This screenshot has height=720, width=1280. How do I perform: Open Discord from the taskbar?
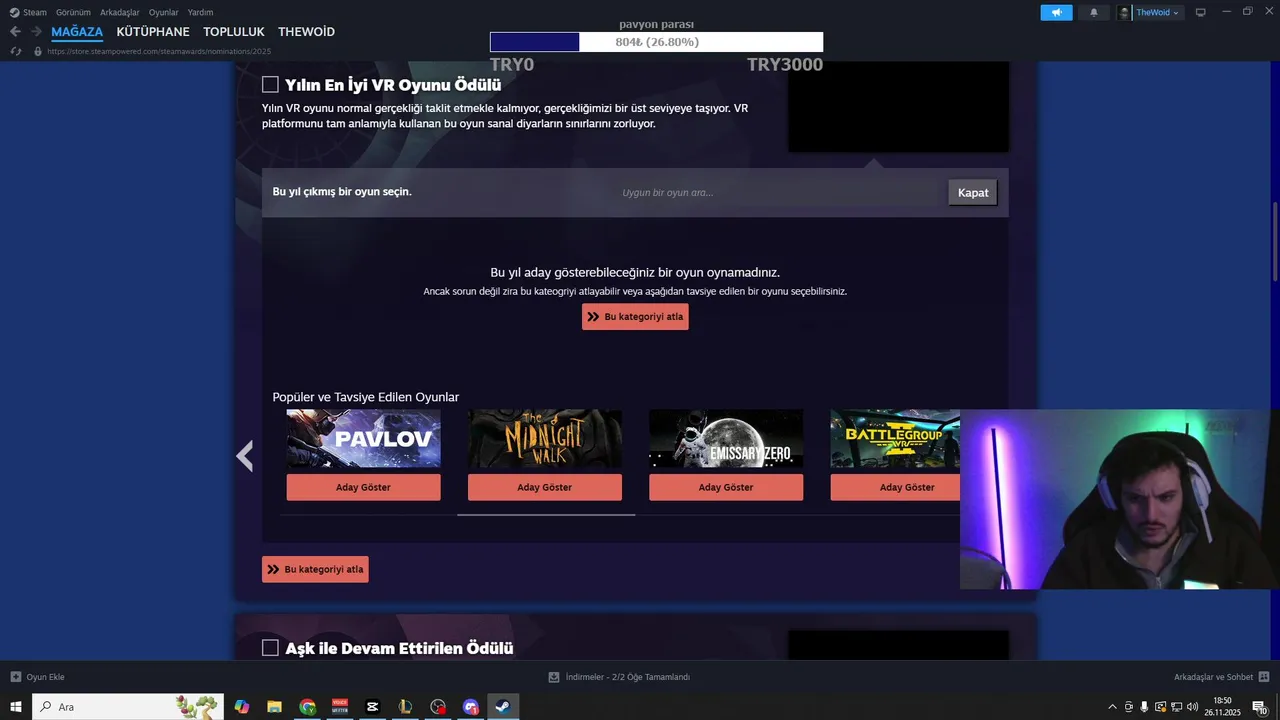(471, 707)
